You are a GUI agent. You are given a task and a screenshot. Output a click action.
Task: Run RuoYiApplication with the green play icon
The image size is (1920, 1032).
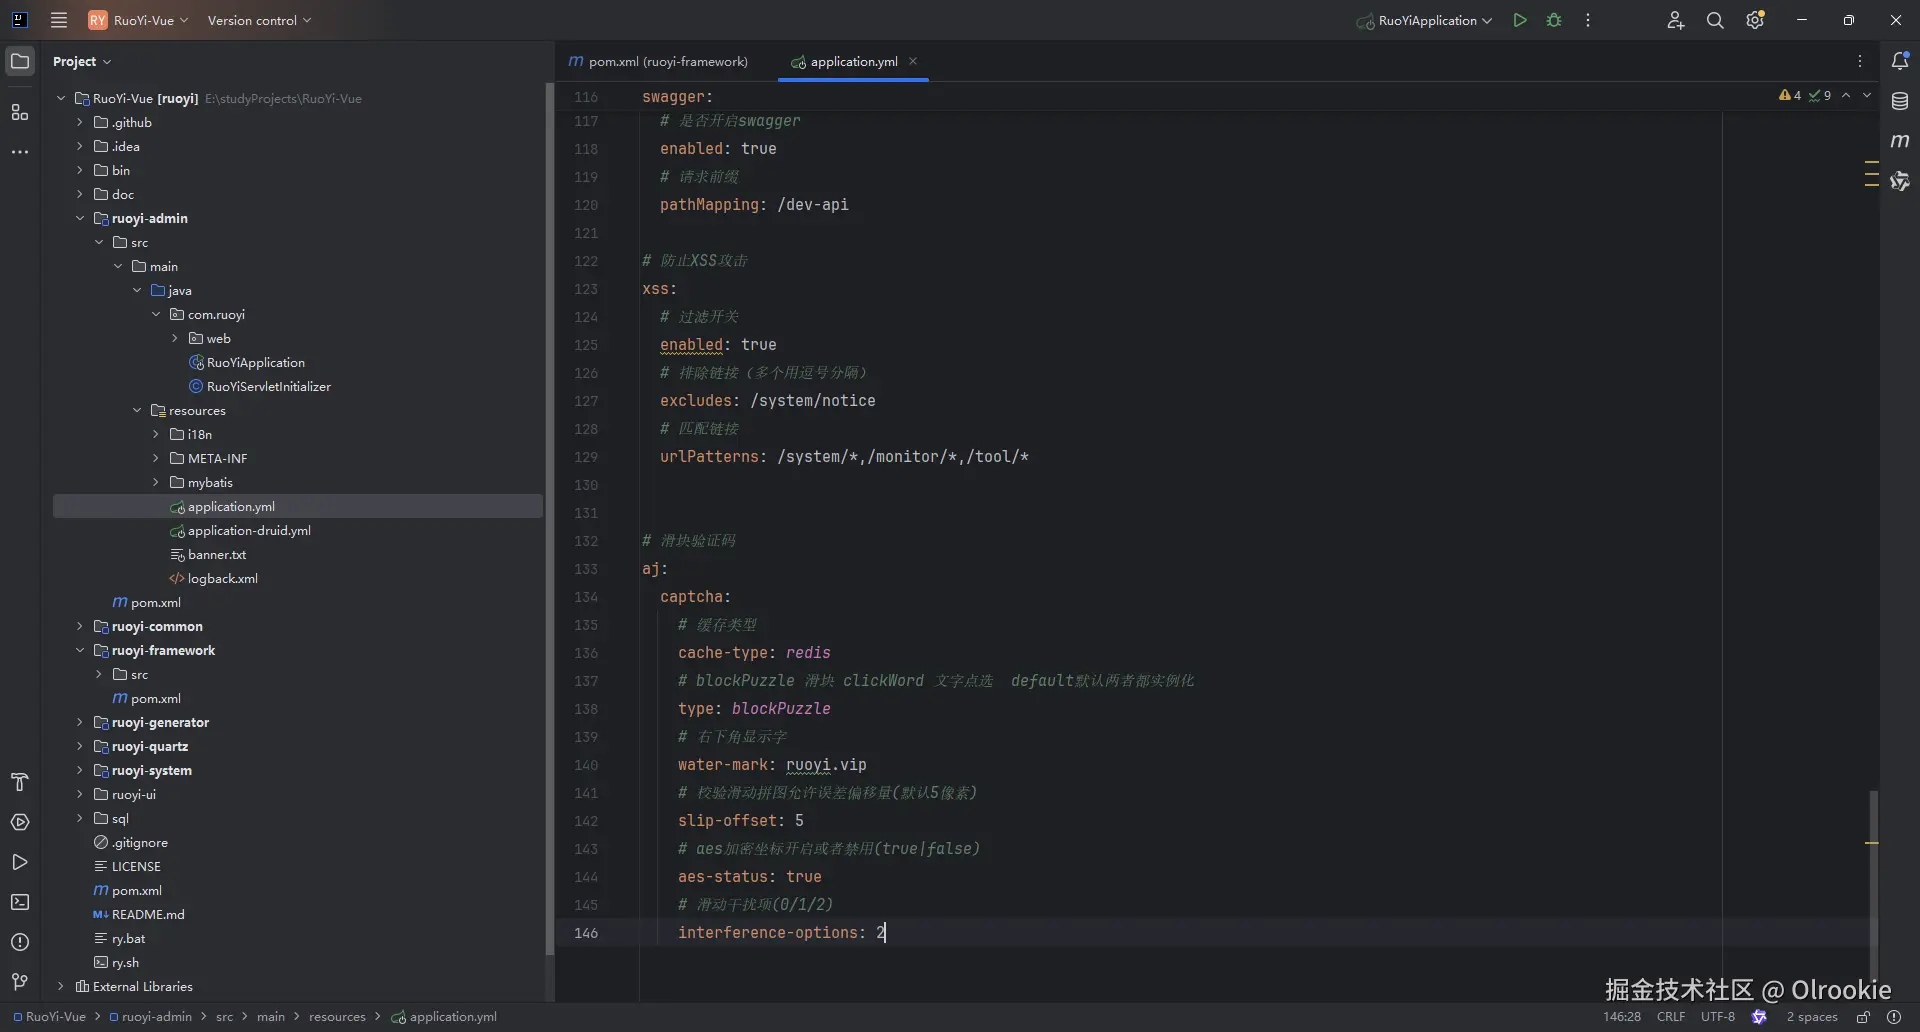1520,20
